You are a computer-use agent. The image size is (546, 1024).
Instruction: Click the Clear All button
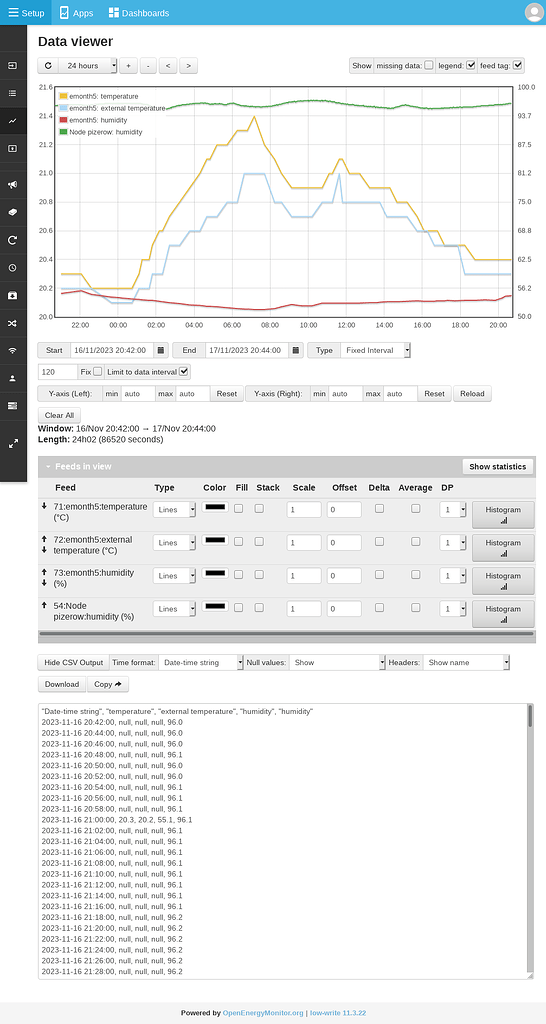point(59,415)
